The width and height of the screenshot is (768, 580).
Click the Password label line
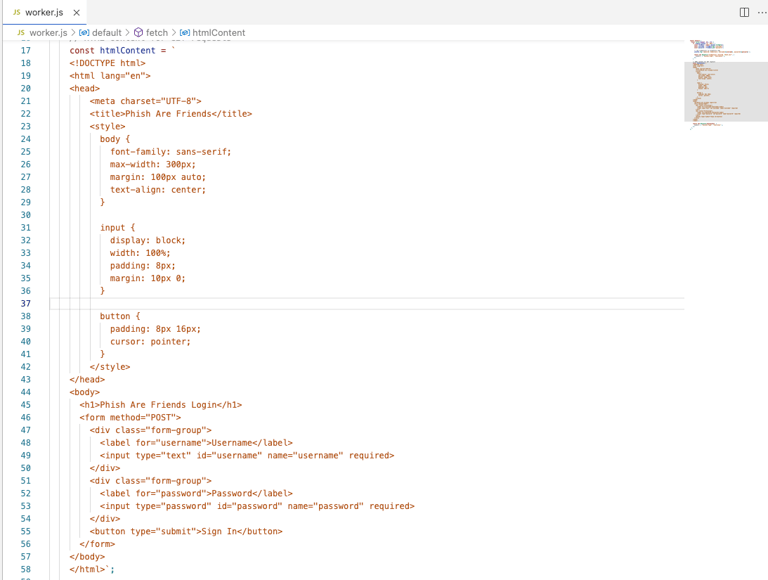(196, 493)
